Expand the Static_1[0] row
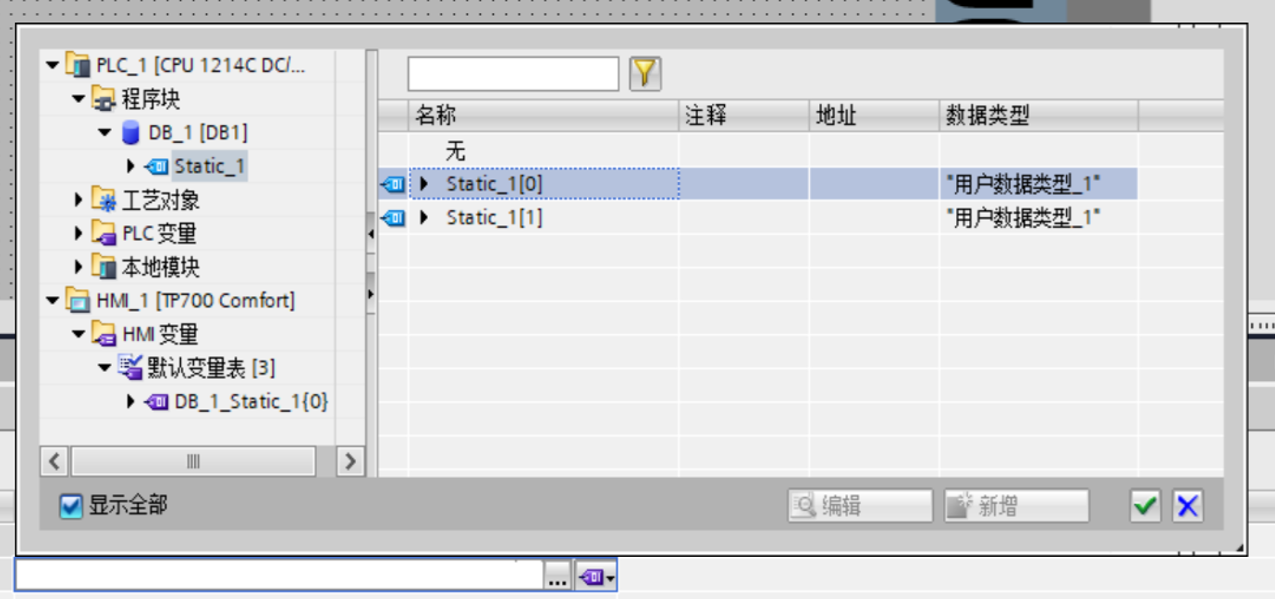Image resolution: width=1275 pixels, height=599 pixels. click(x=424, y=184)
